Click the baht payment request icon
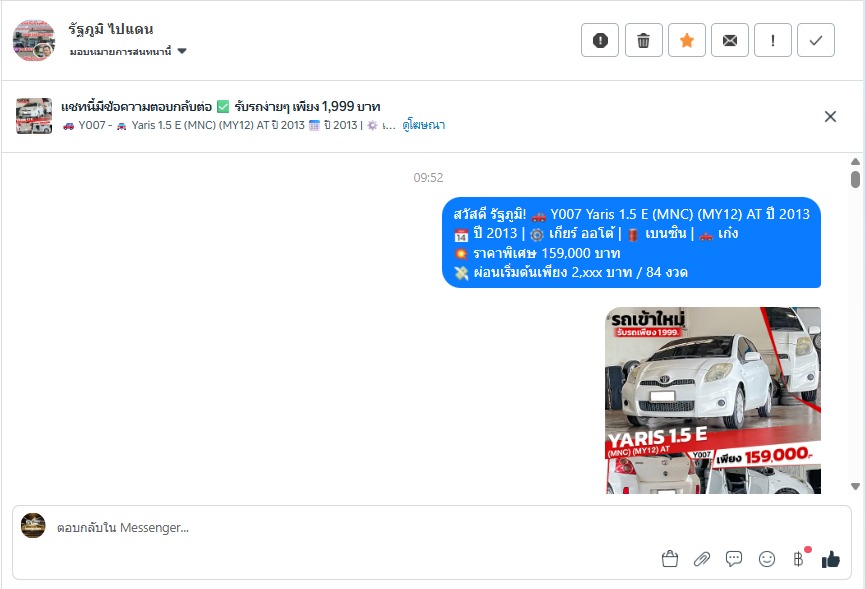 pyautogui.click(x=799, y=559)
